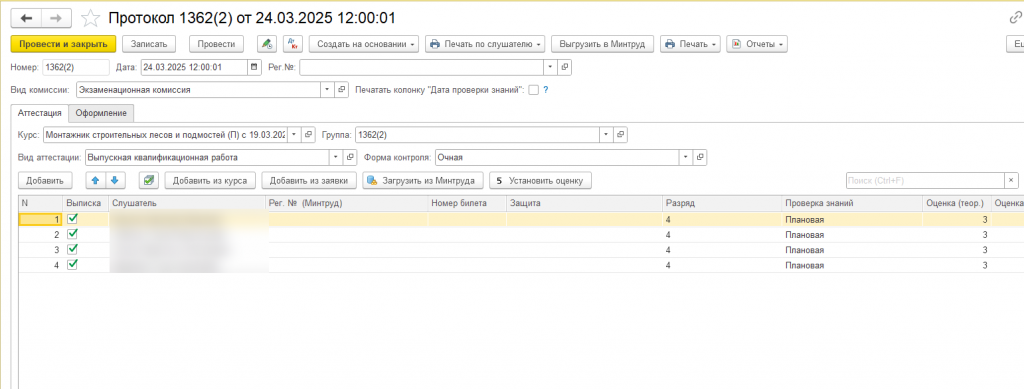Screen dimensions: 1024x389
Task: Move selected row down
Action: (x=114, y=180)
